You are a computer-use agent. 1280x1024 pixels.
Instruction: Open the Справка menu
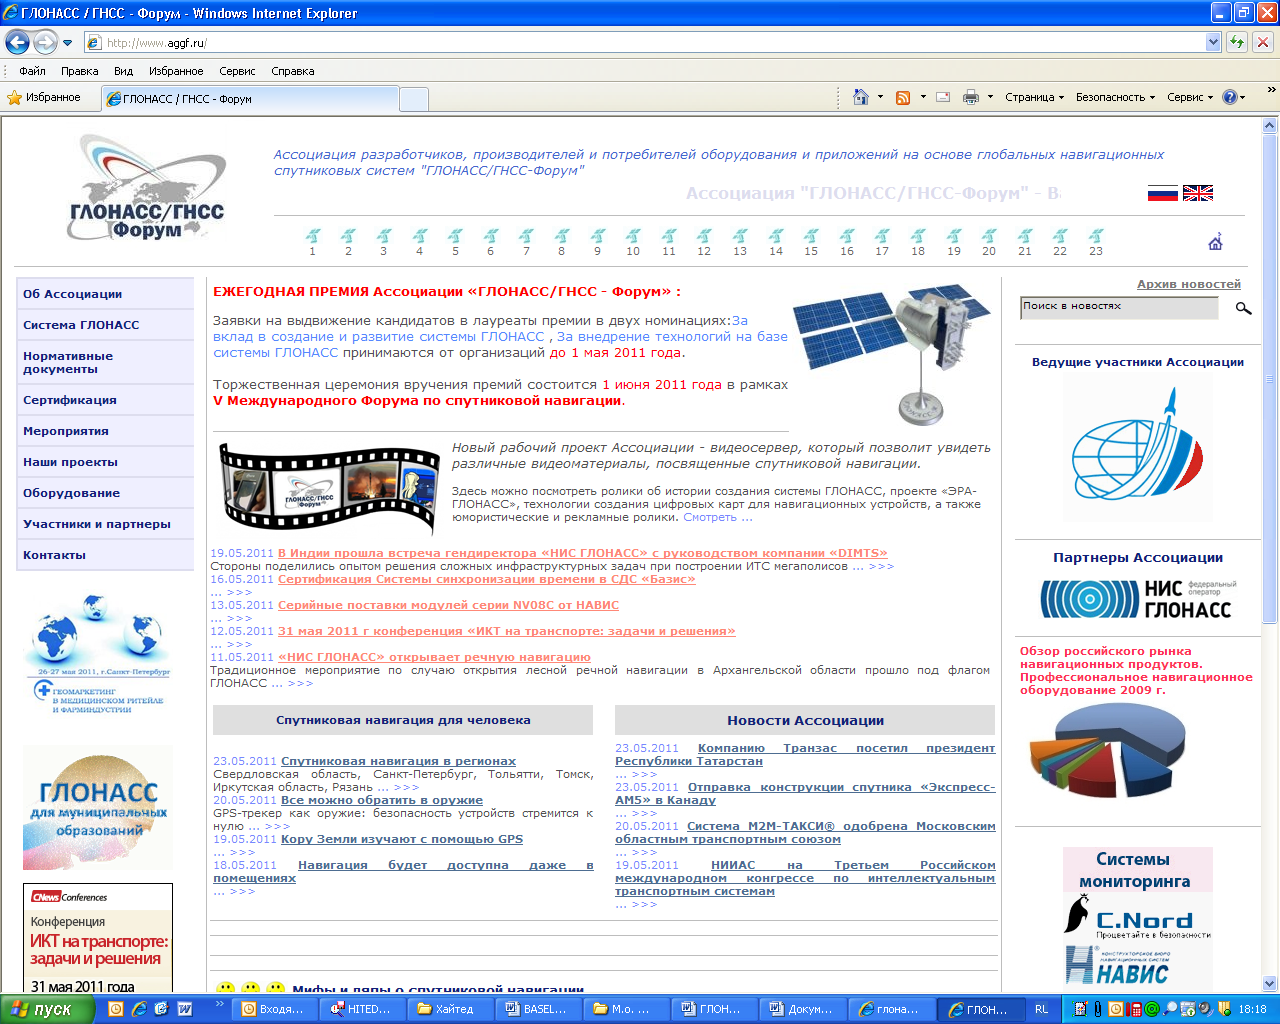pos(293,71)
